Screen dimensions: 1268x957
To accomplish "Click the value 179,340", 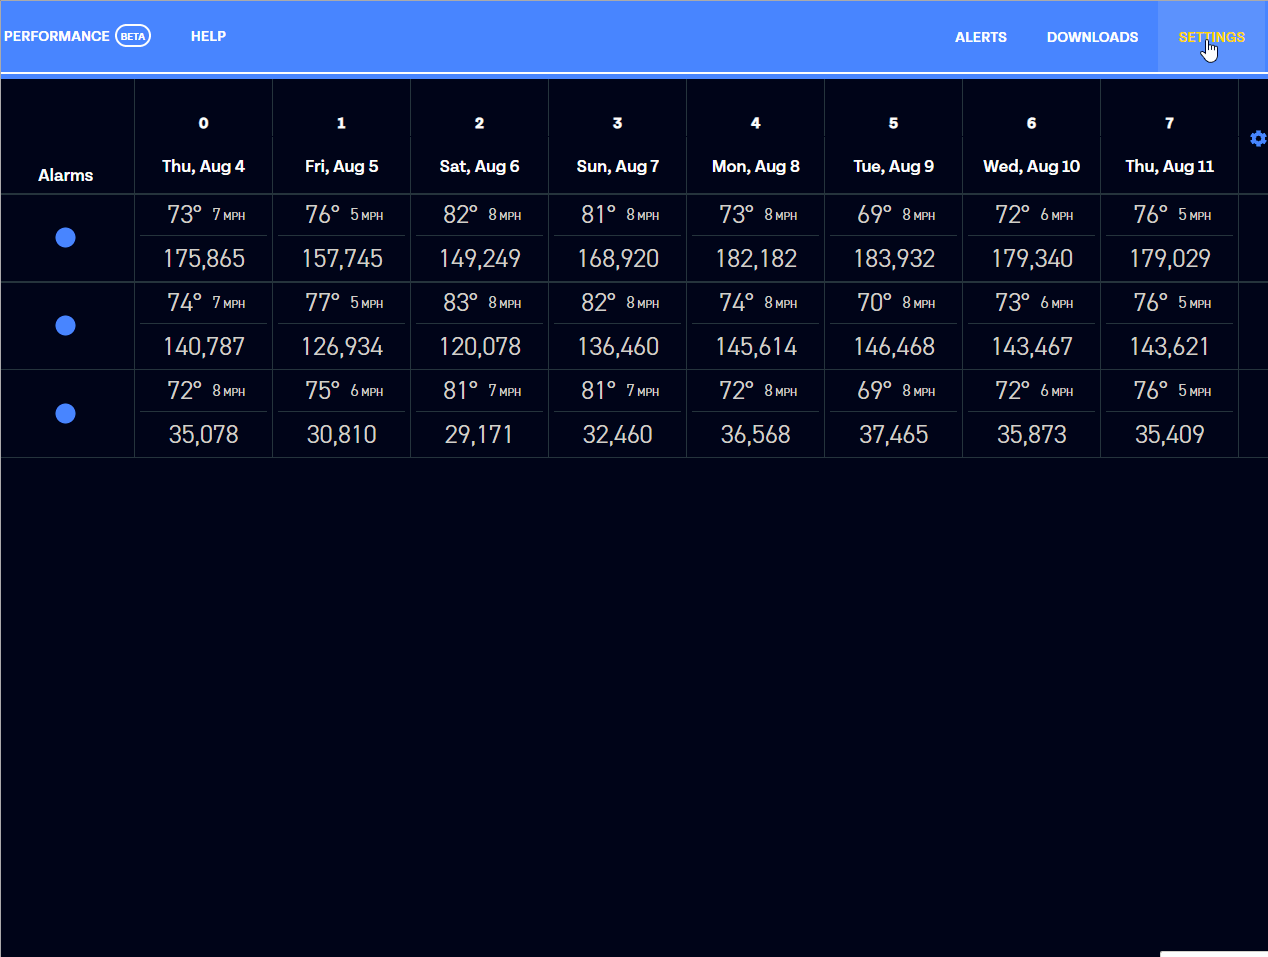I will 1032,259.
